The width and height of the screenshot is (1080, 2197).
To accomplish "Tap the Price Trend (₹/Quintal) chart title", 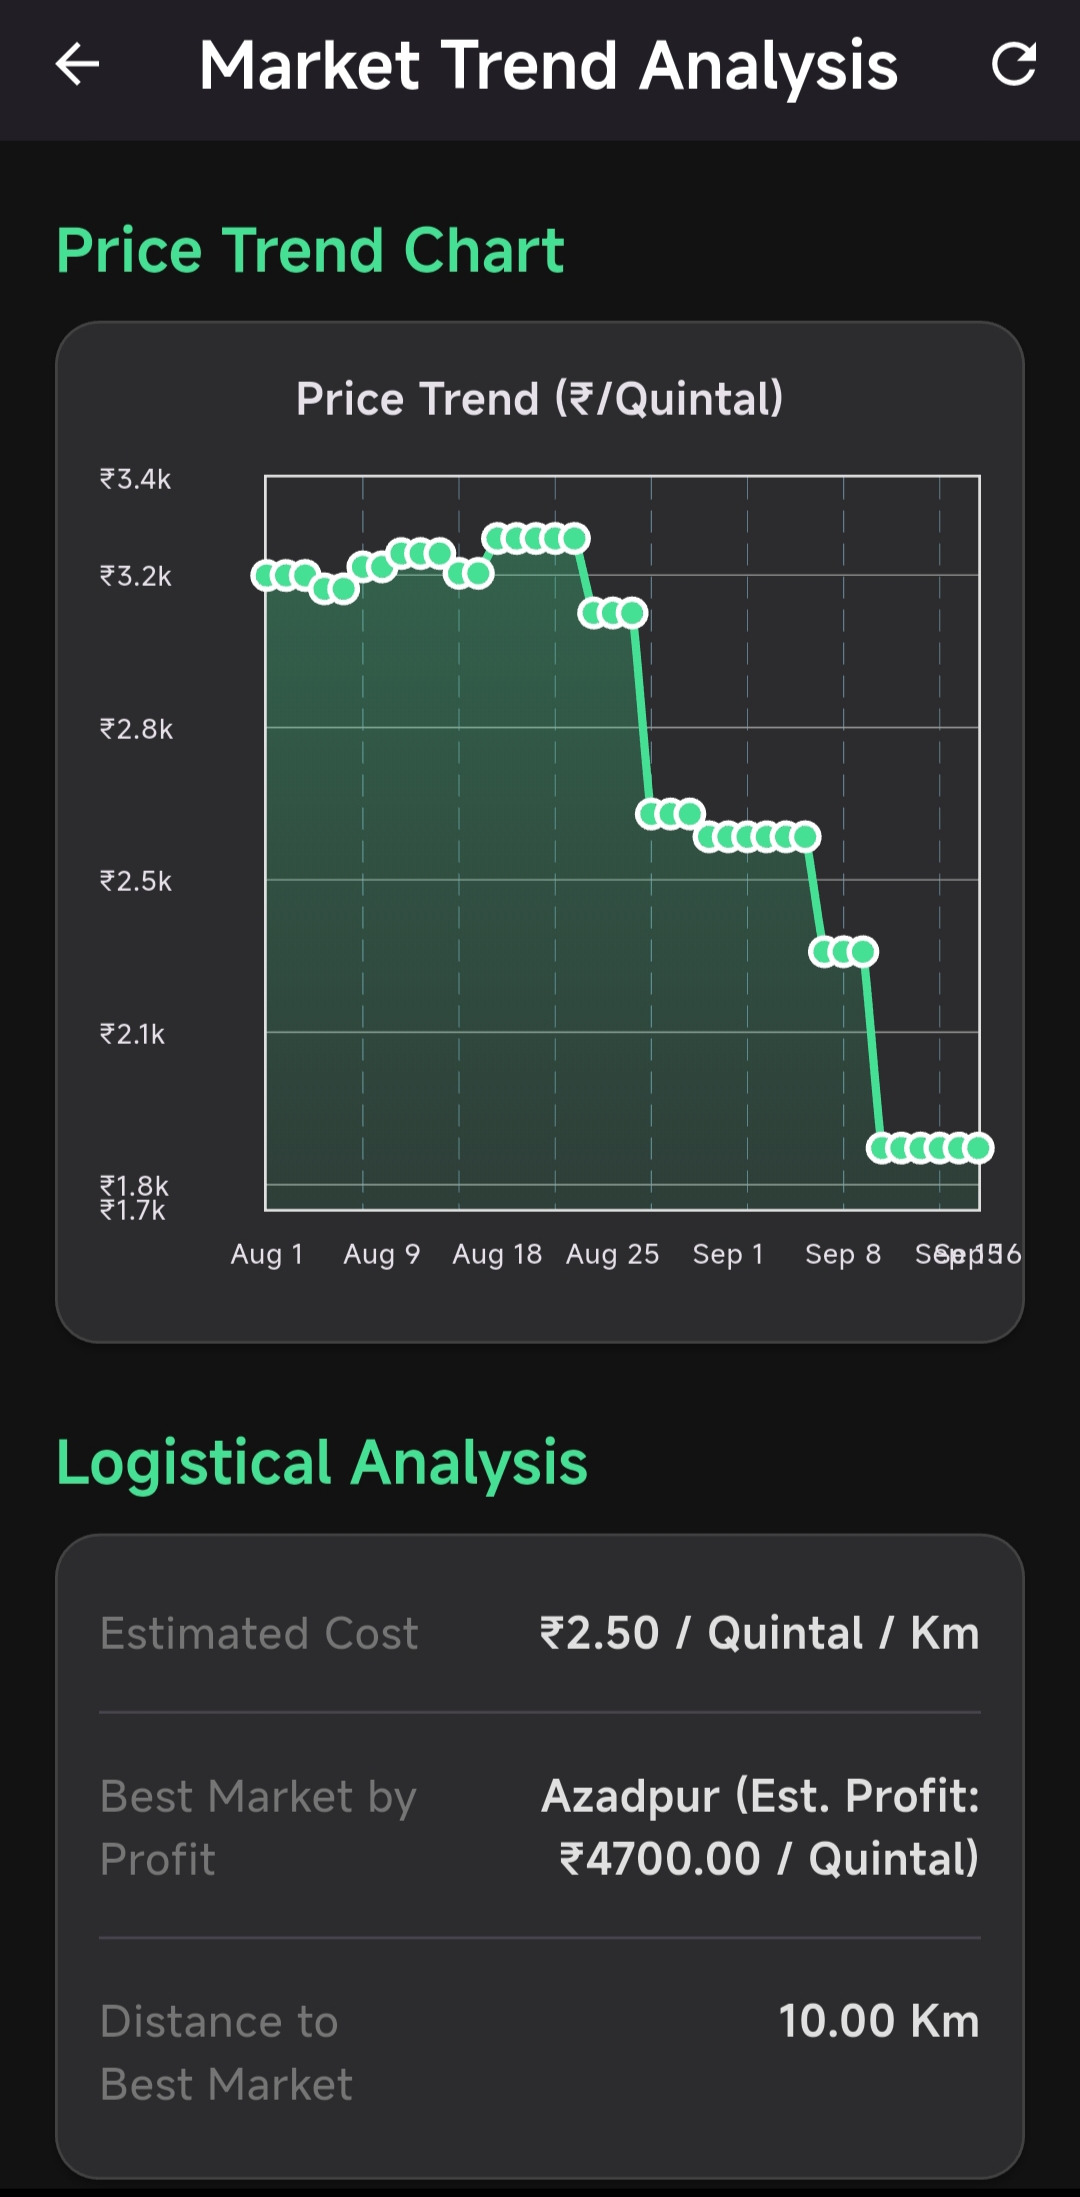I will point(540,399).
